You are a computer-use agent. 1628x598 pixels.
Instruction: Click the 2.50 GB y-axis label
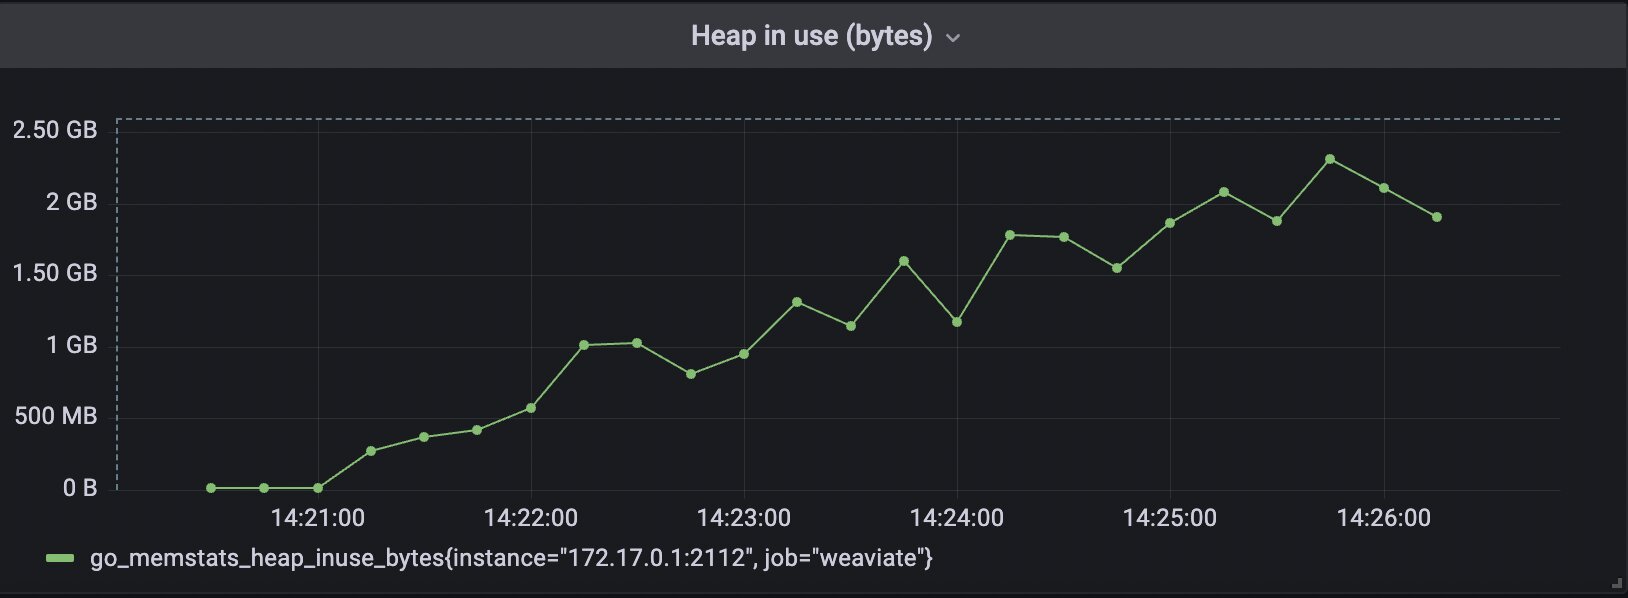pos(55,130)
